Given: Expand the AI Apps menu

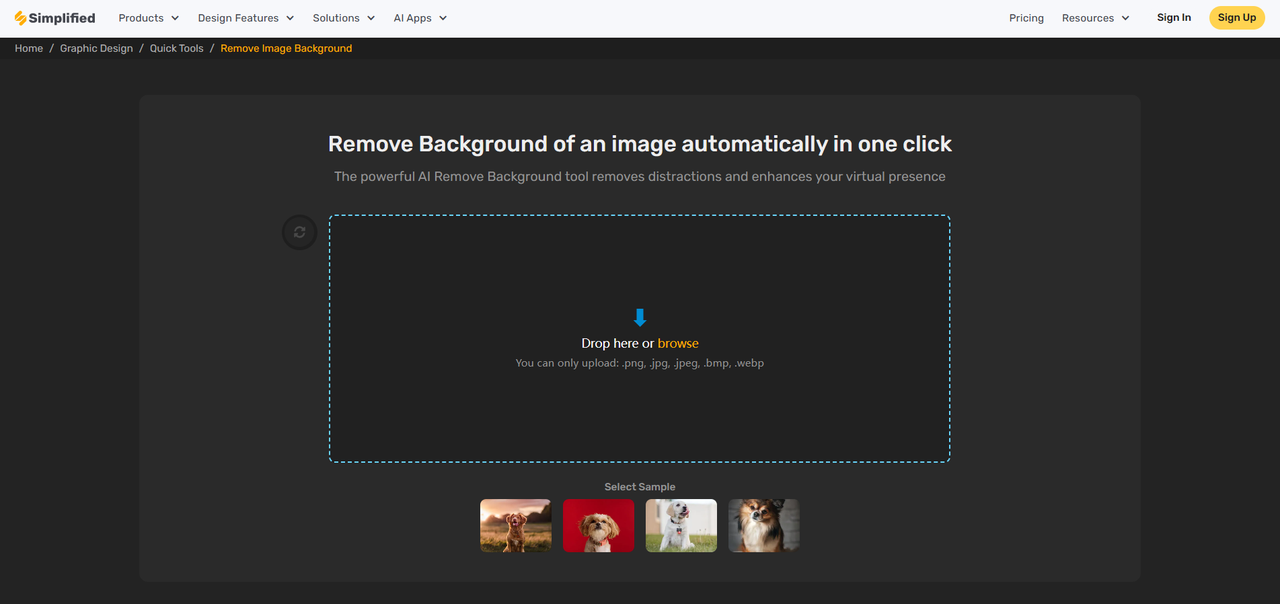Looking at the screenshot, I should (x=420, y=18).
